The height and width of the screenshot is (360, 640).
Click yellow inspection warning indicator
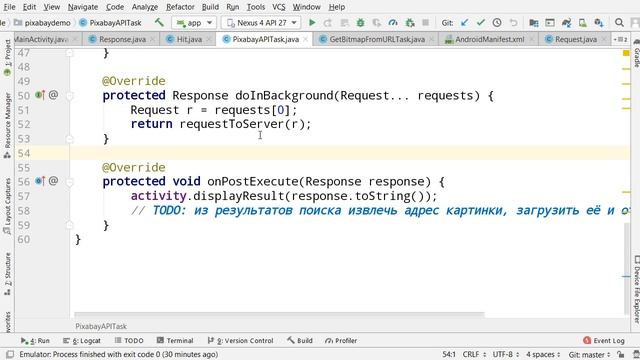point(626,53)
